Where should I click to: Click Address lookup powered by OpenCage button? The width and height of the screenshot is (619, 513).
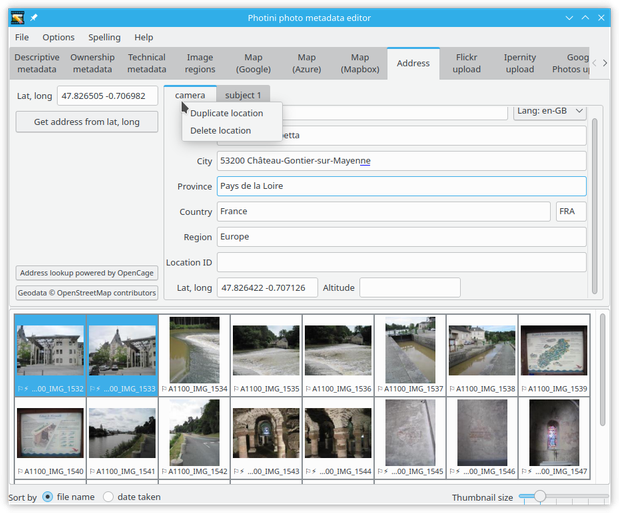click(86, 273)
